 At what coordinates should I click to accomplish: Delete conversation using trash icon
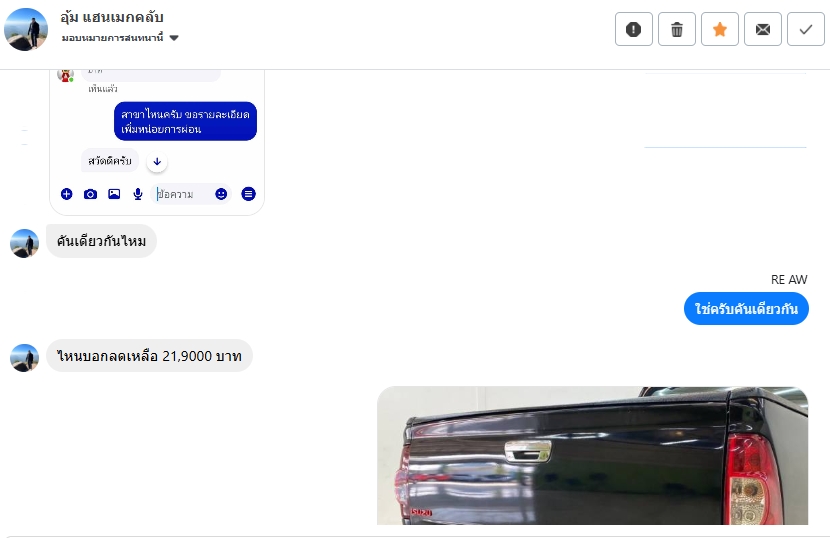pyautogui.click(x=676, y=29)
